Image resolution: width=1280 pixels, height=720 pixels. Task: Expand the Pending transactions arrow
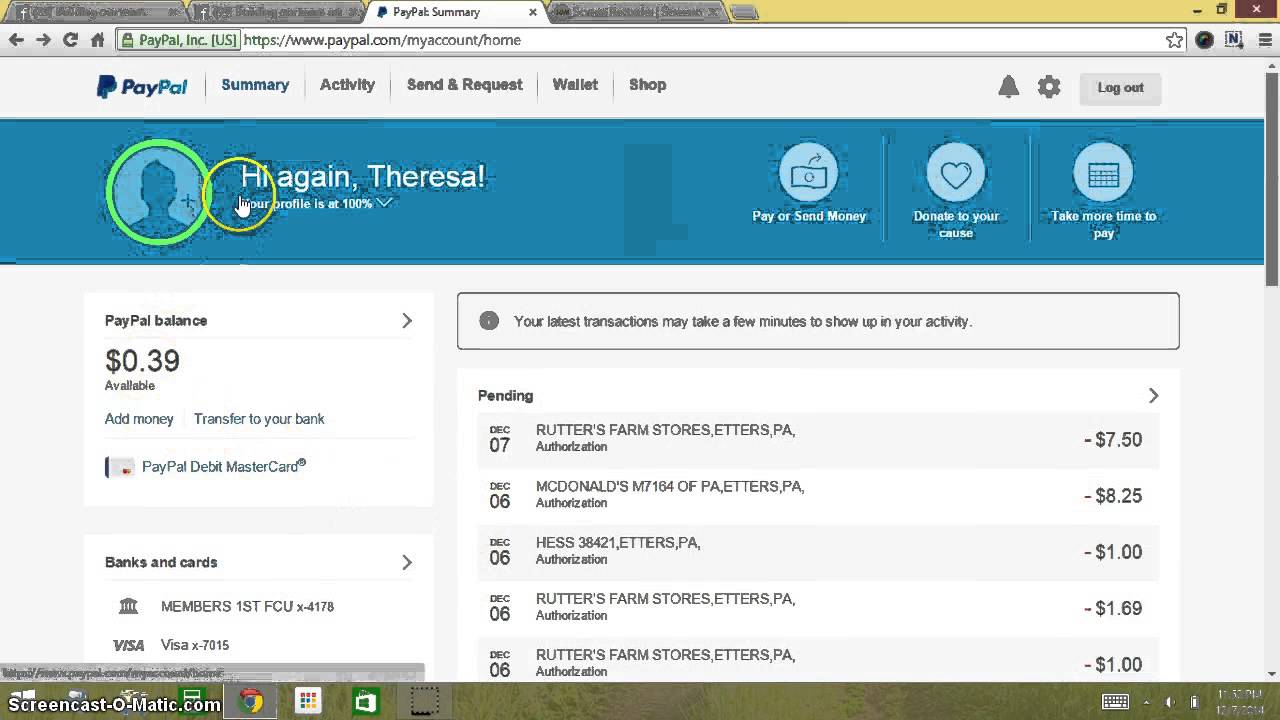(1153, 396)
